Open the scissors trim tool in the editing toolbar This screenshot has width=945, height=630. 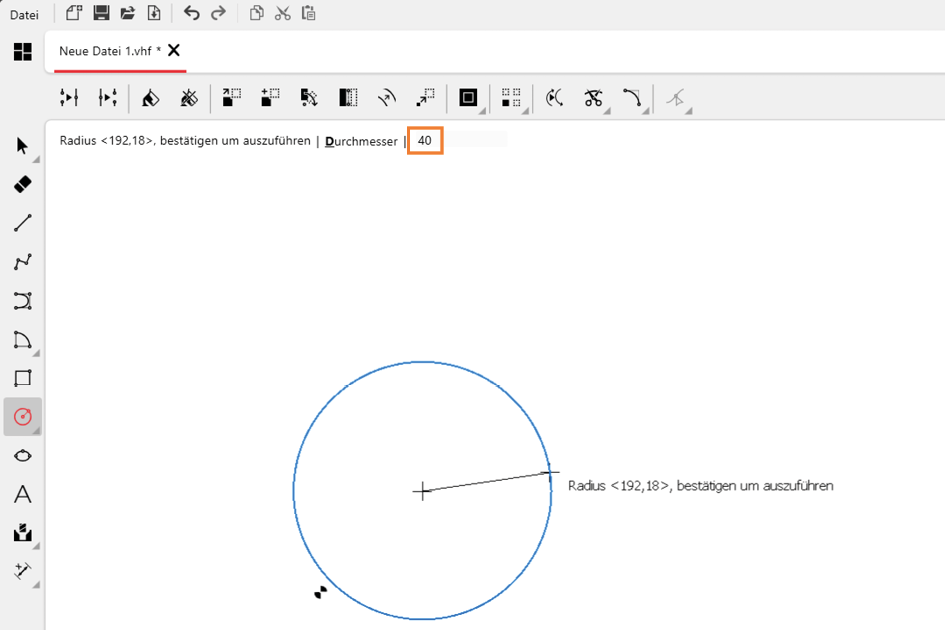[x=593, y=98]
